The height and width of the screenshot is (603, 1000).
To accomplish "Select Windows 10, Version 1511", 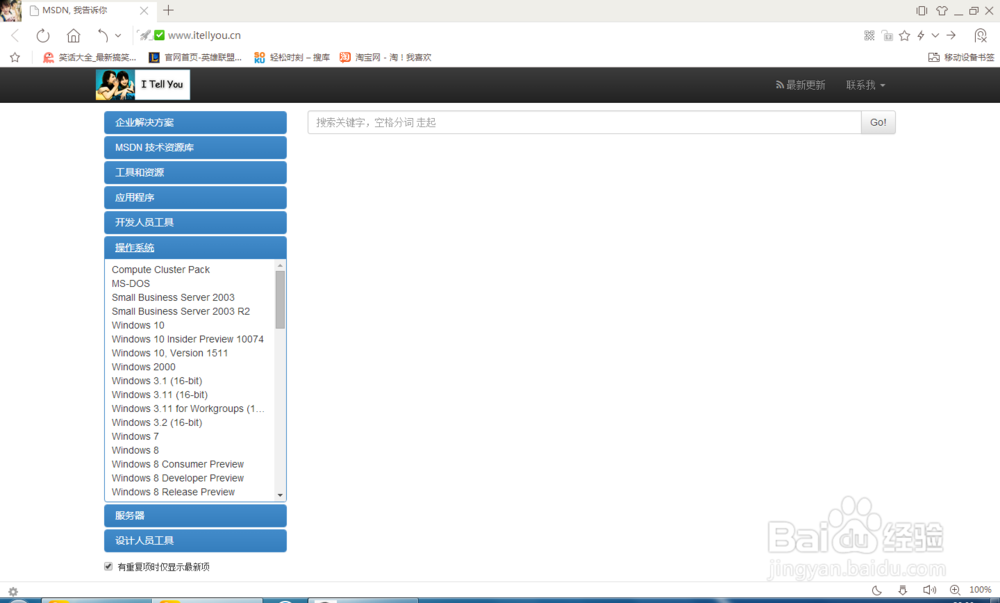I will (170, 353).
